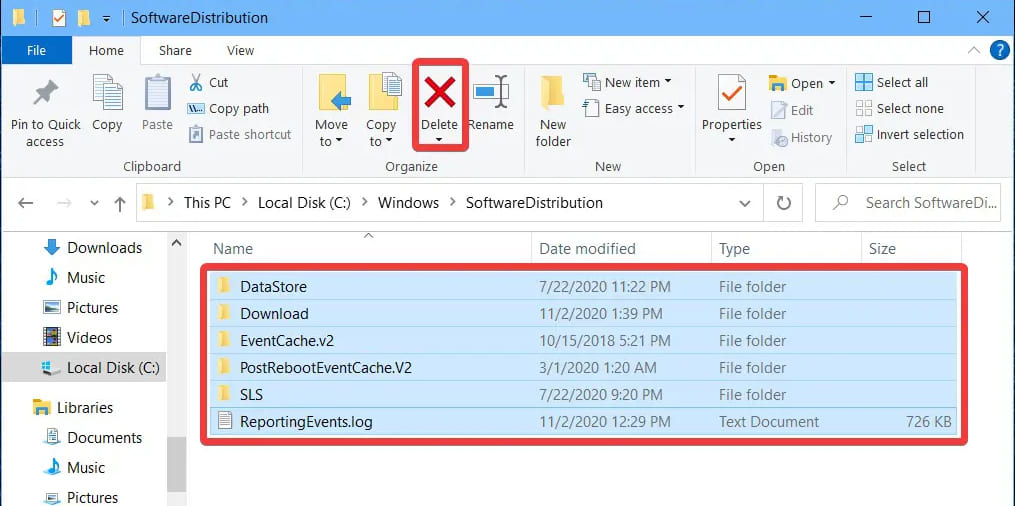Image resolution: width=1015 pixels, height=506 pixels.
Task: Open the blue Help icon
Action: click(1000, 50)
